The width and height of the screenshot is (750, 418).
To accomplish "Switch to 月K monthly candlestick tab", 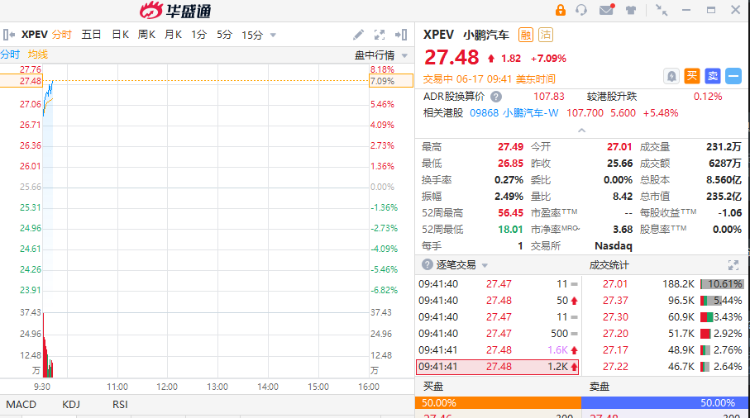I will point(173,35).
